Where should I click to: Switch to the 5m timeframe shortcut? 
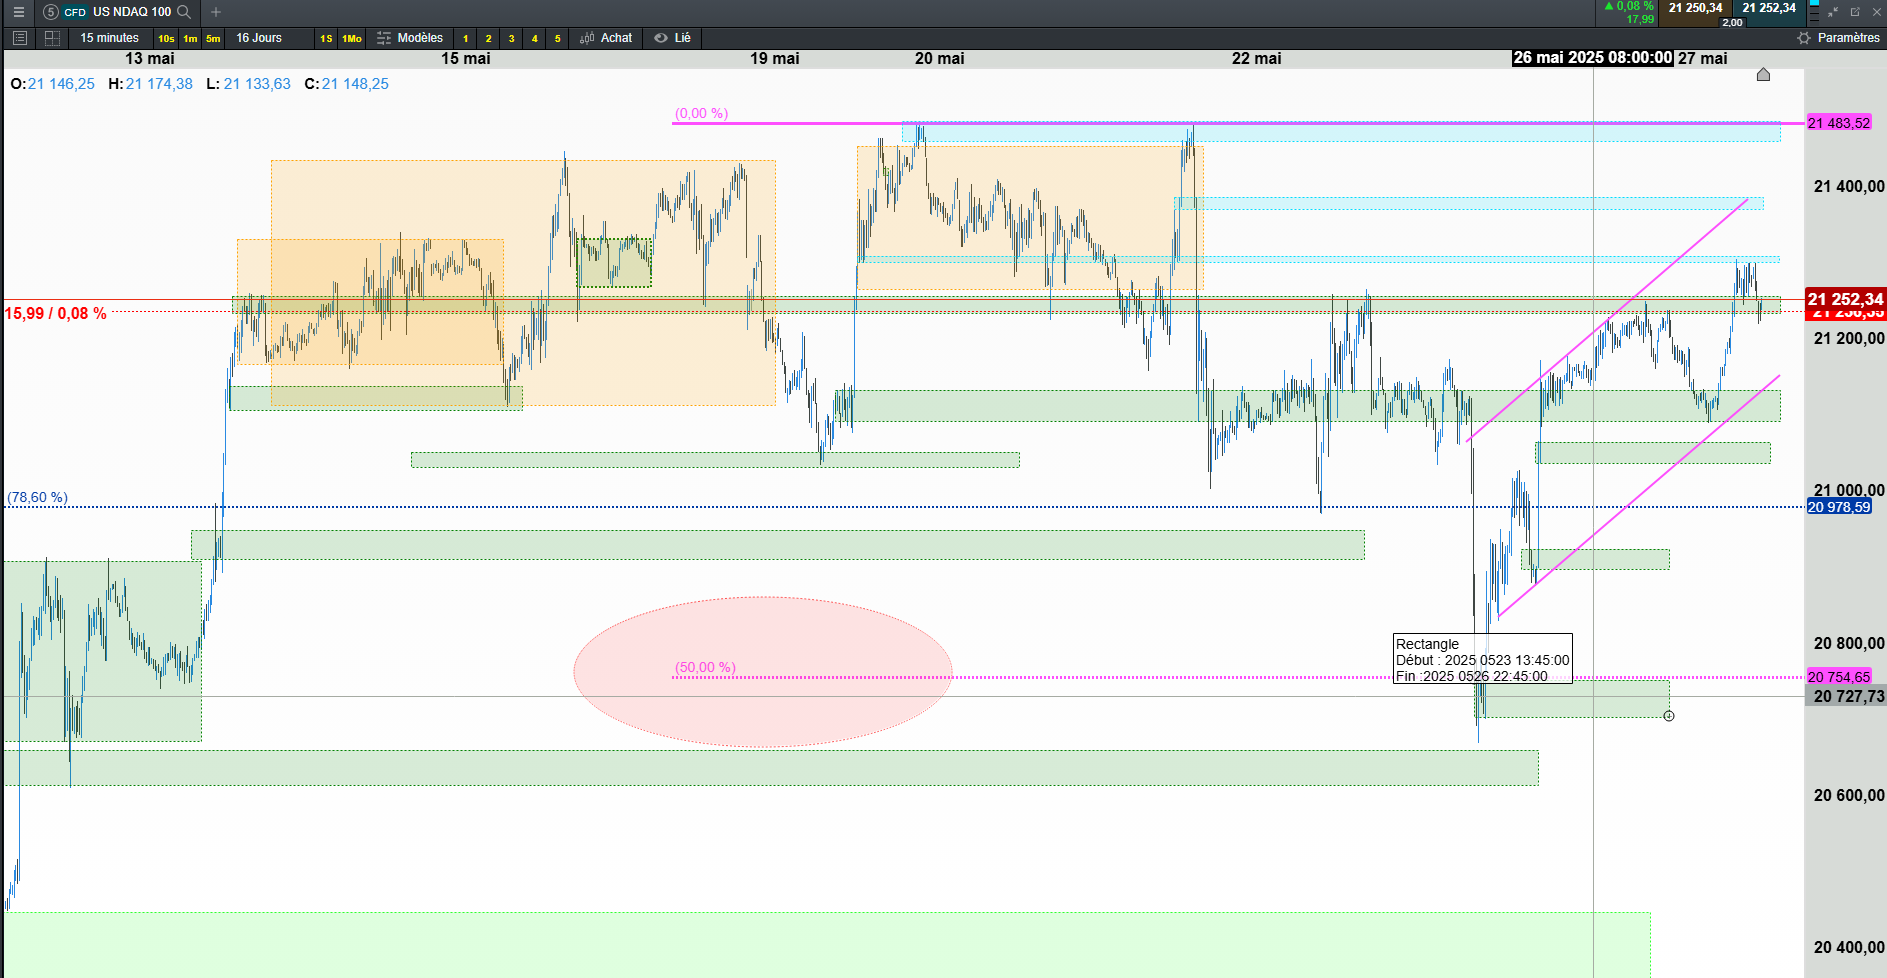tap(213, 38)
